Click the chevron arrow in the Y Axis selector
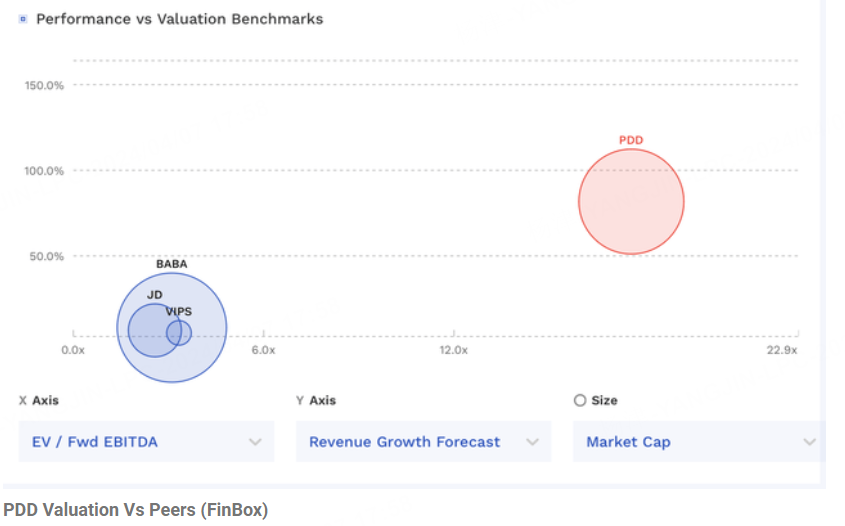 [x=532, y=442]
